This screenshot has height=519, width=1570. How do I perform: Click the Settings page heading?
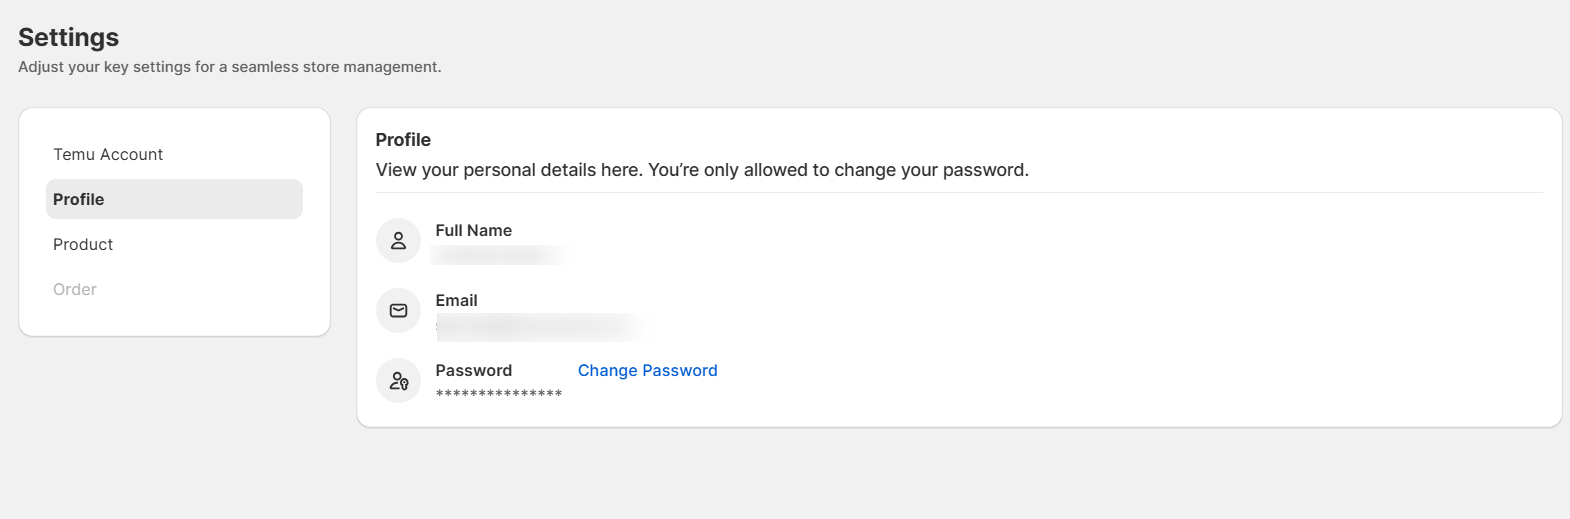tap(68, 37)
